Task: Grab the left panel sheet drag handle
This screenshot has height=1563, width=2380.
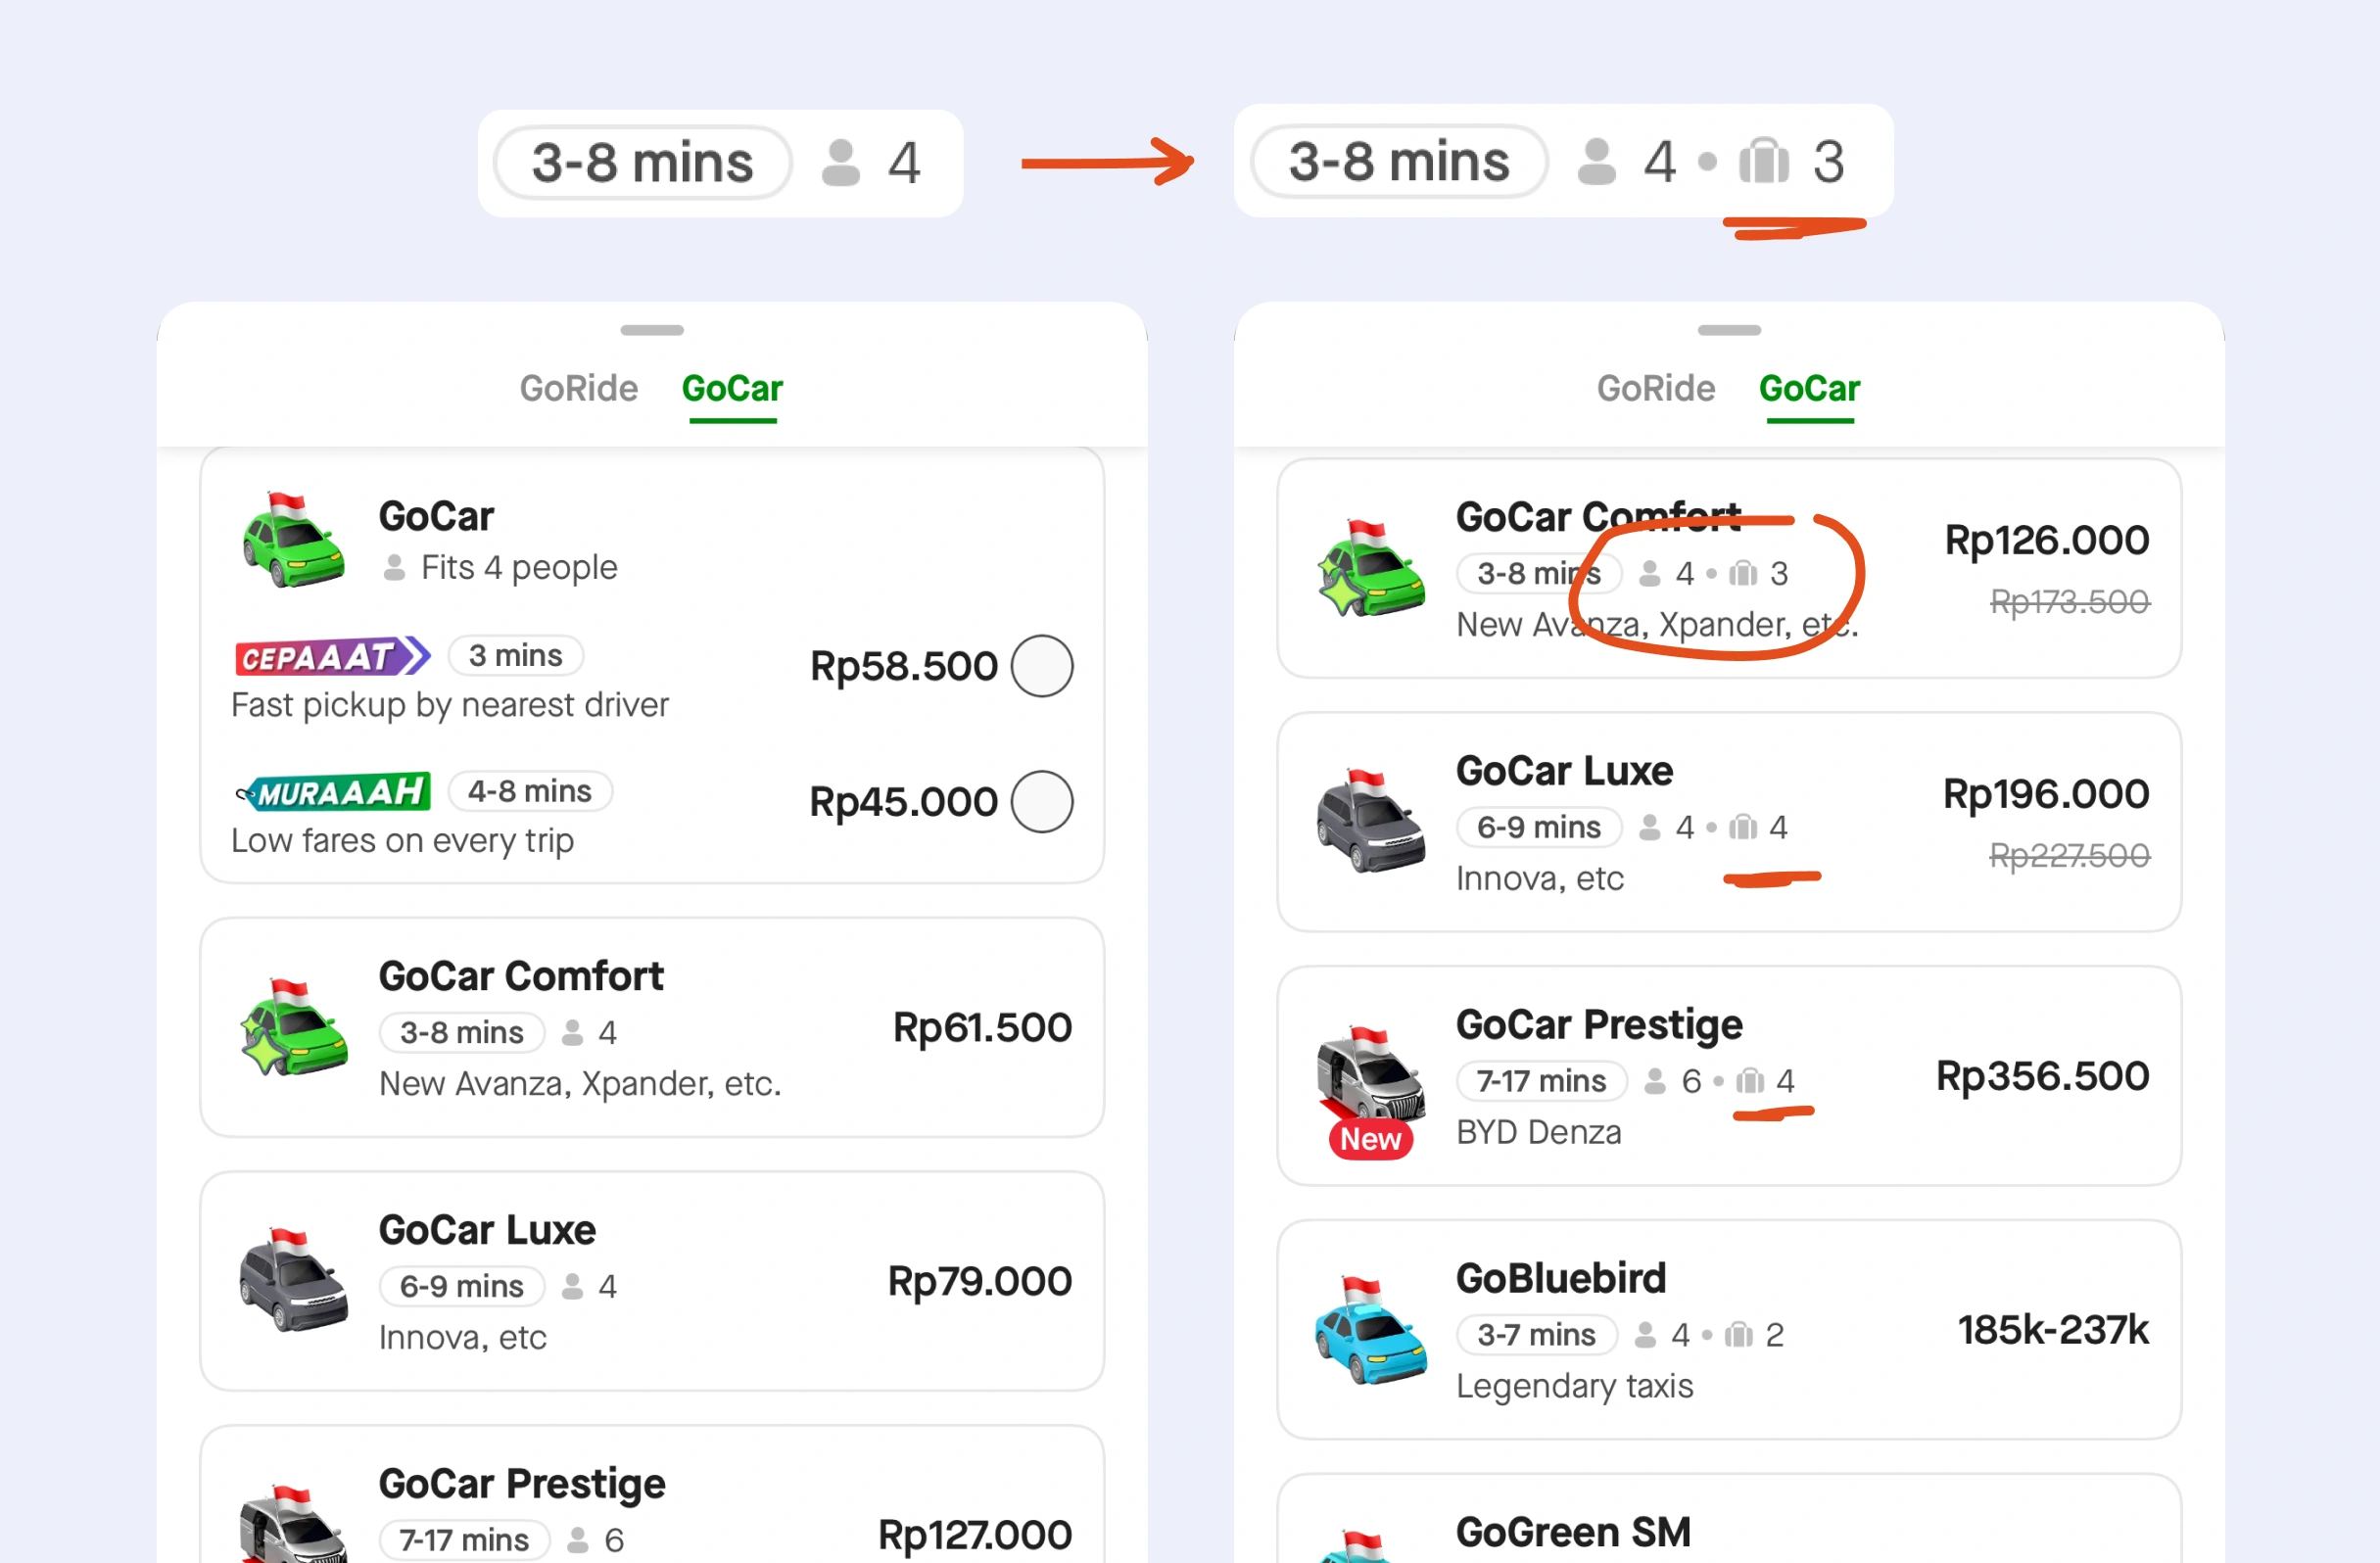Action: point(652,330)
